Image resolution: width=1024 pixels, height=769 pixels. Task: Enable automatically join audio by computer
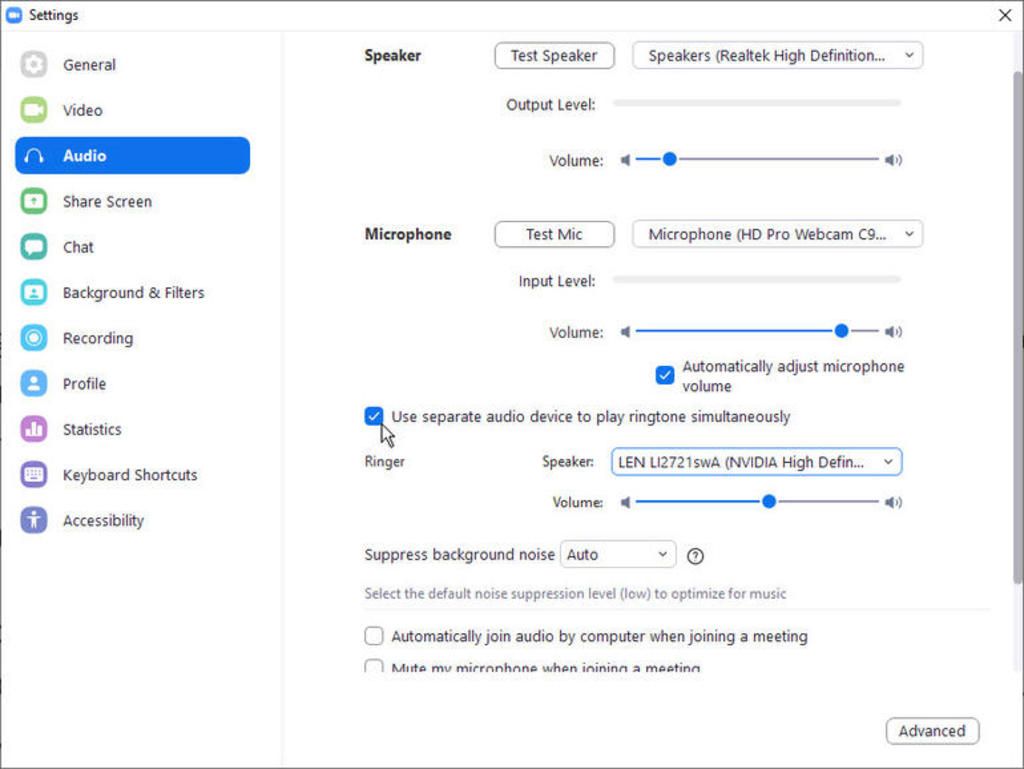coord(374,635)
